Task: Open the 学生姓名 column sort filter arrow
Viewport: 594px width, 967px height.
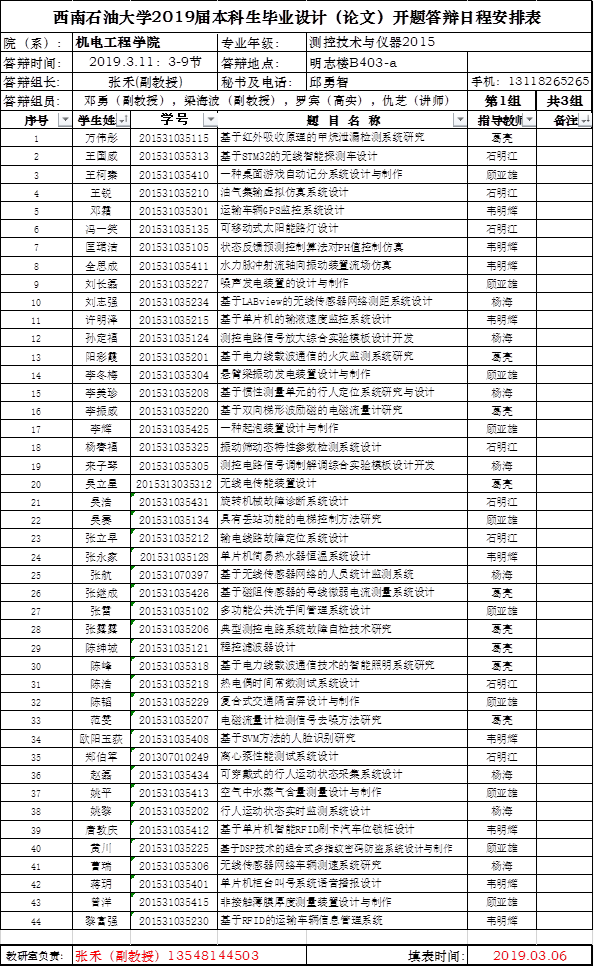Action: pyautogui.click(x=123, y=120)
